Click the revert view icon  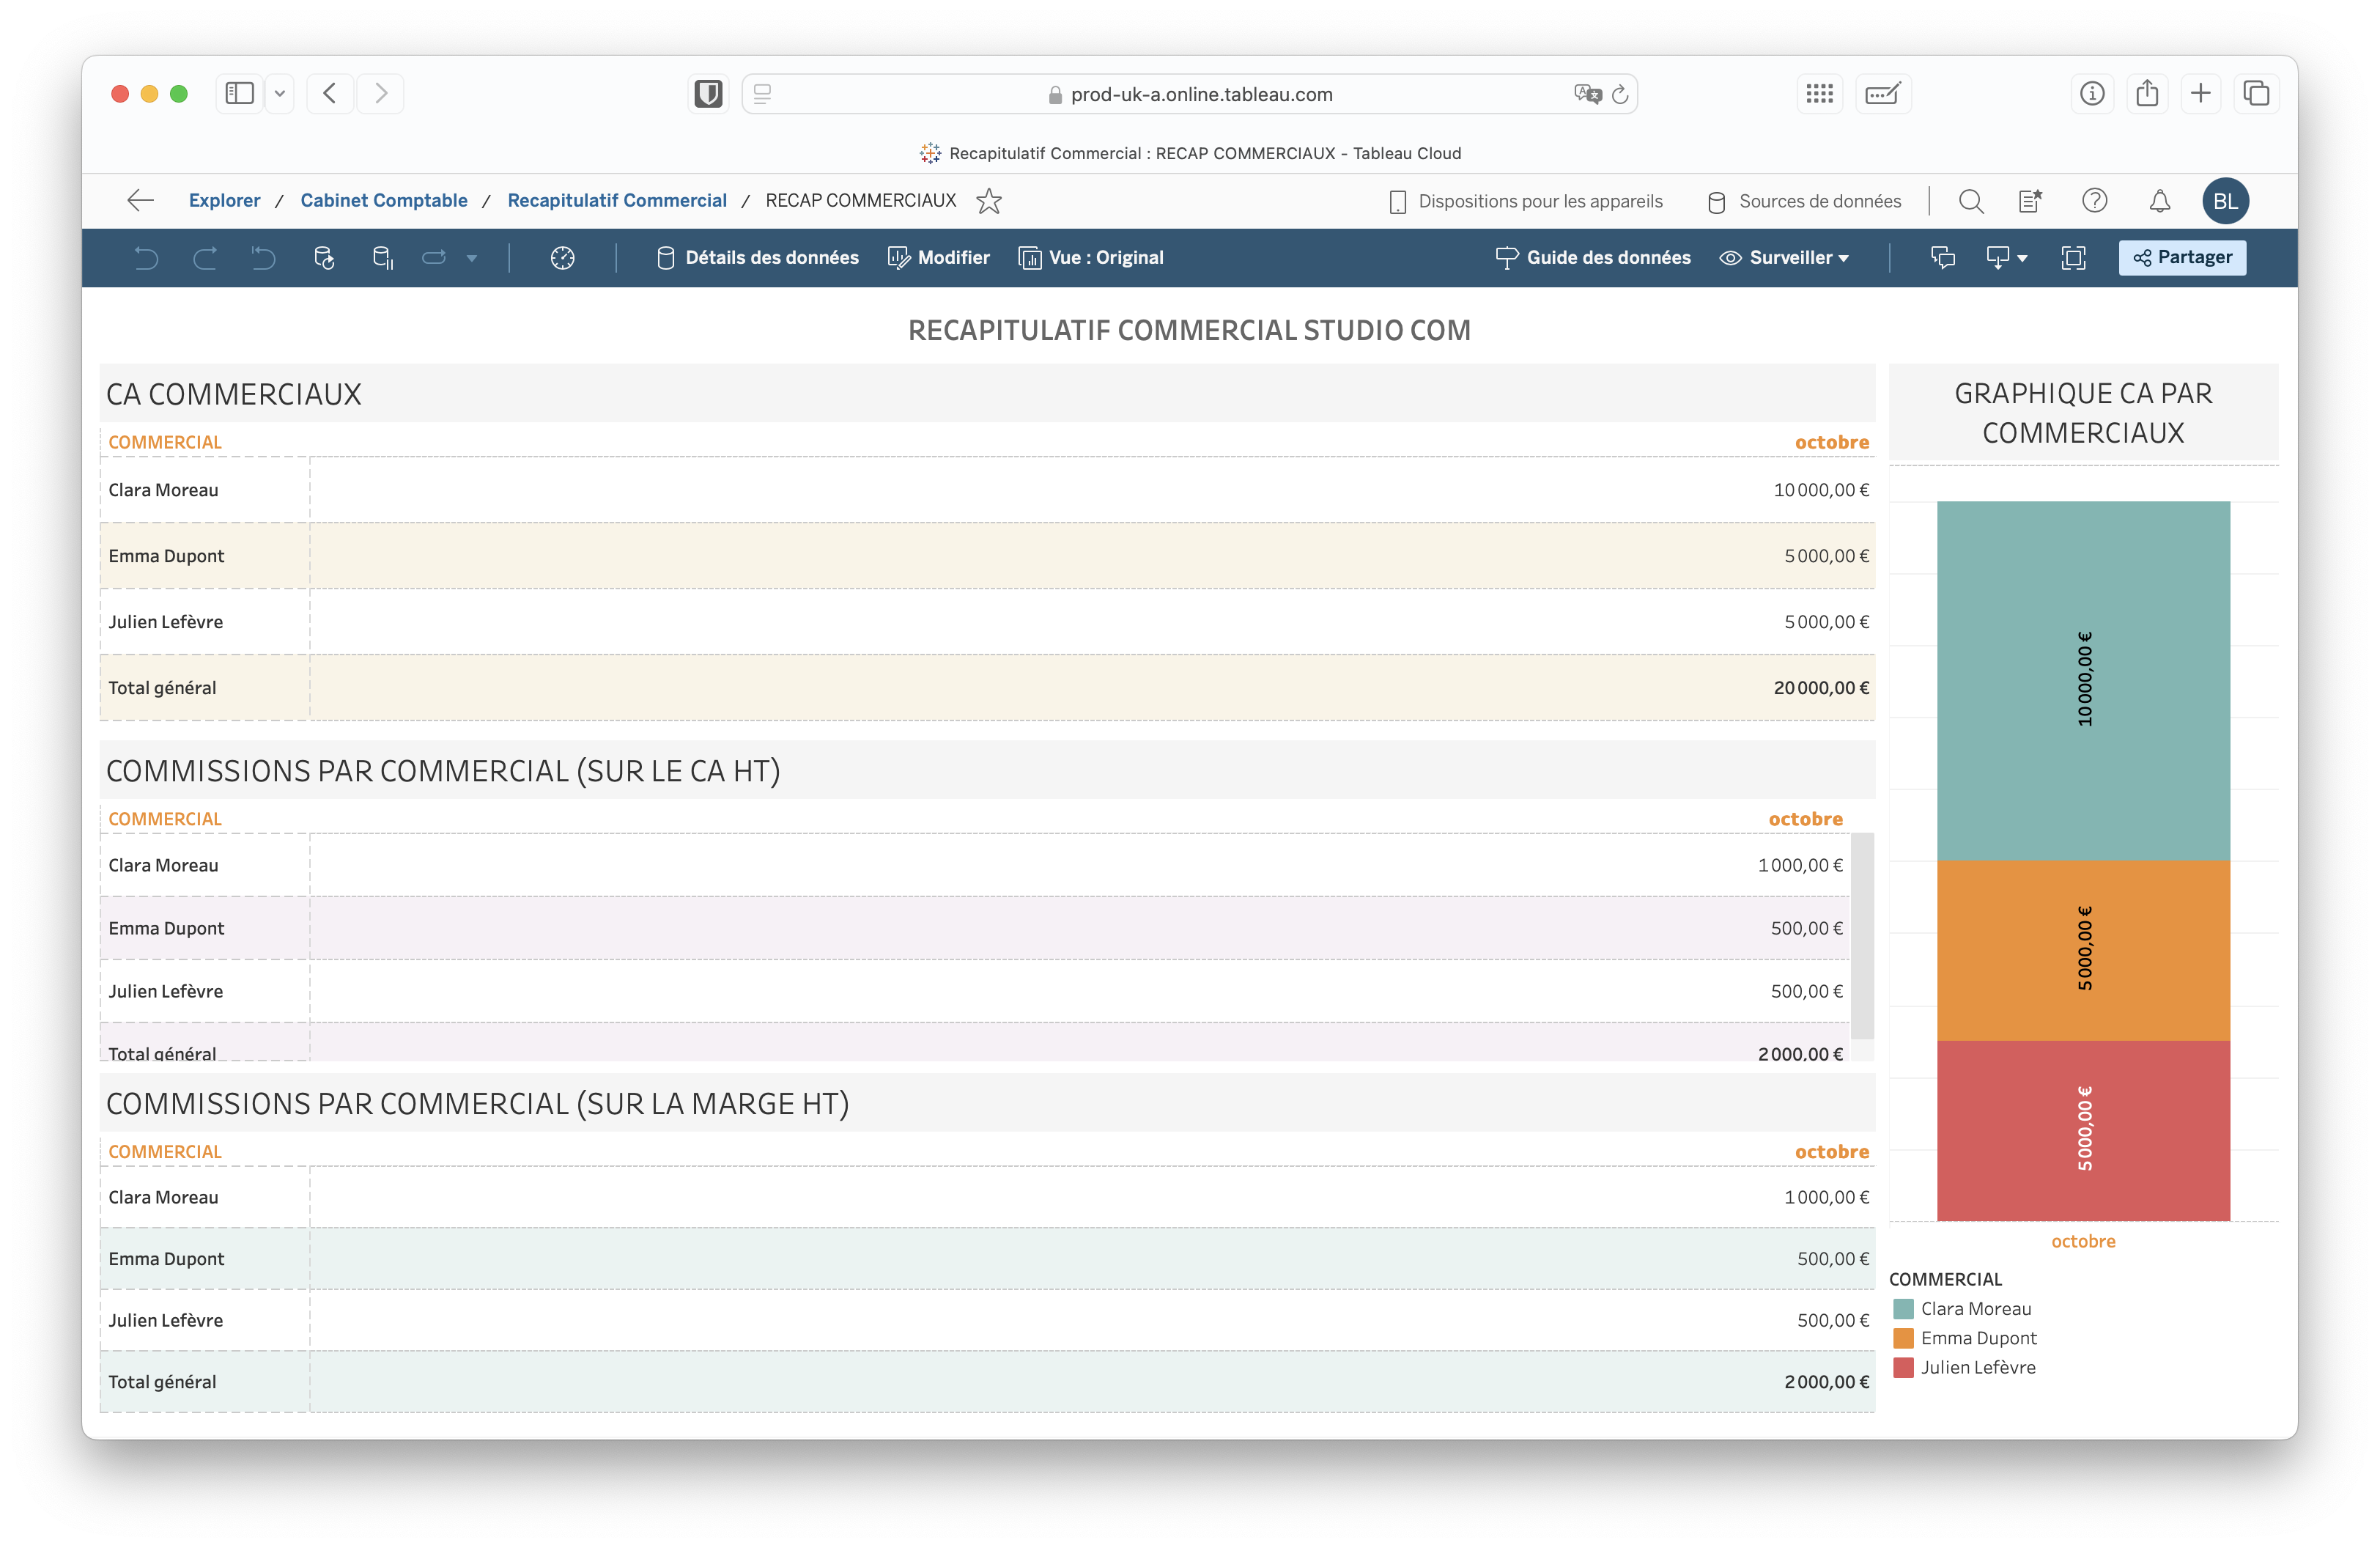click(263, 258)
